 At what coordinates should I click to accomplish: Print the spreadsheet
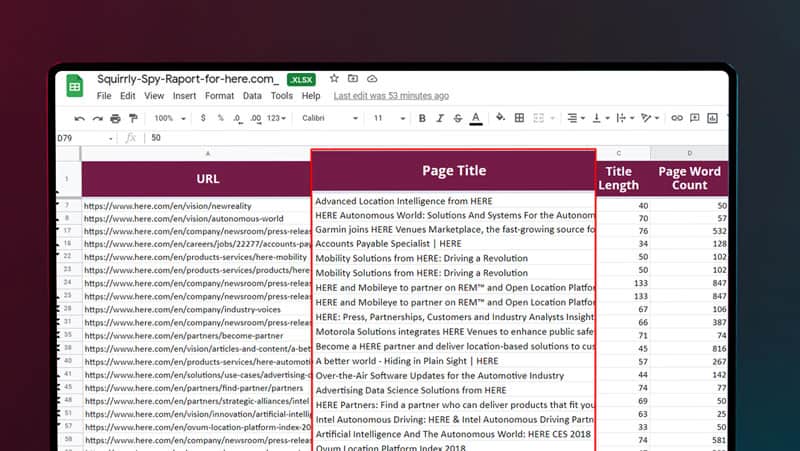115,118
